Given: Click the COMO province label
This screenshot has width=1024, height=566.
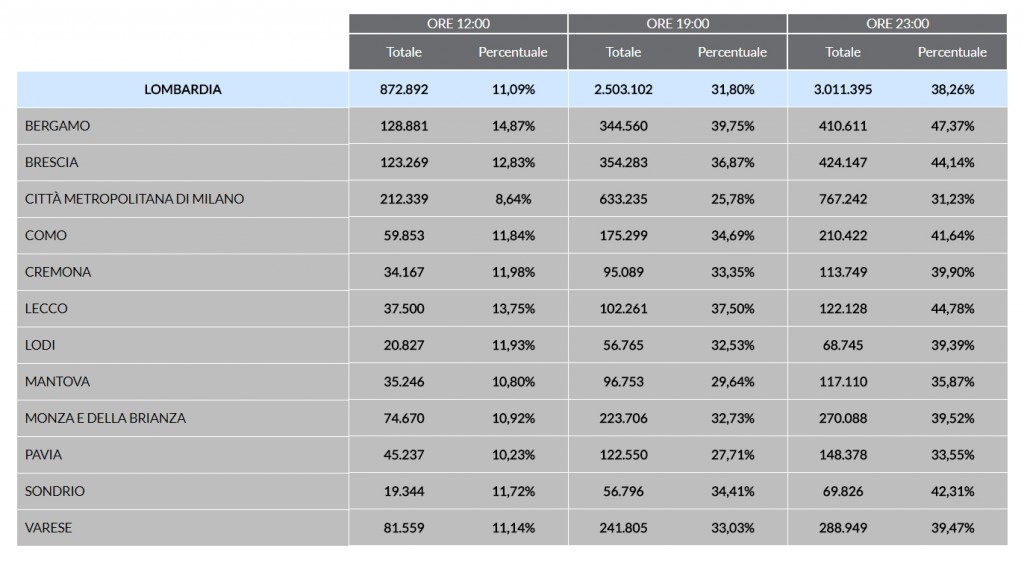Looking at the screenshot, I should point(46,235).
